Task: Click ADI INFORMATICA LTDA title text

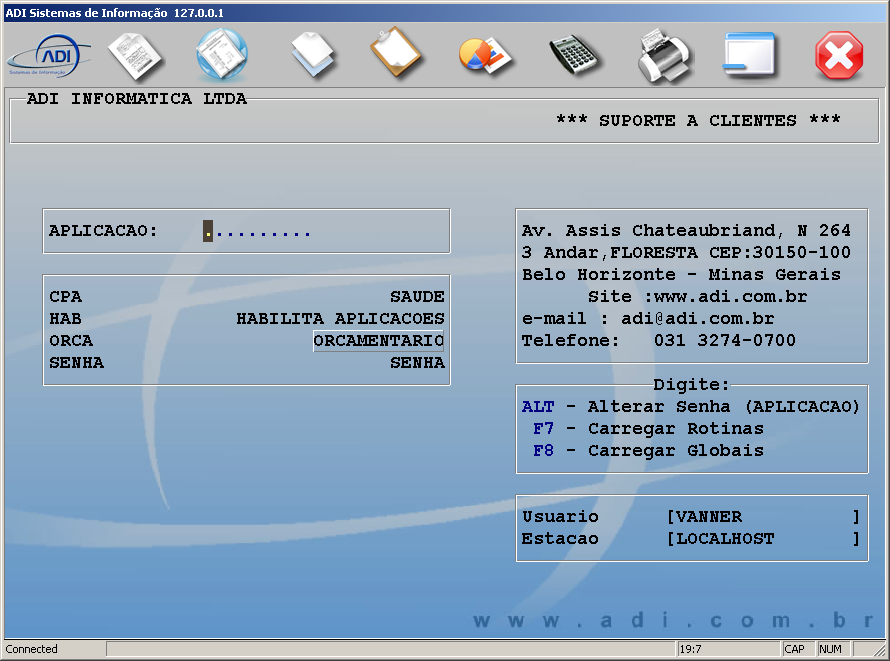Action: click(x=137, y=99)
